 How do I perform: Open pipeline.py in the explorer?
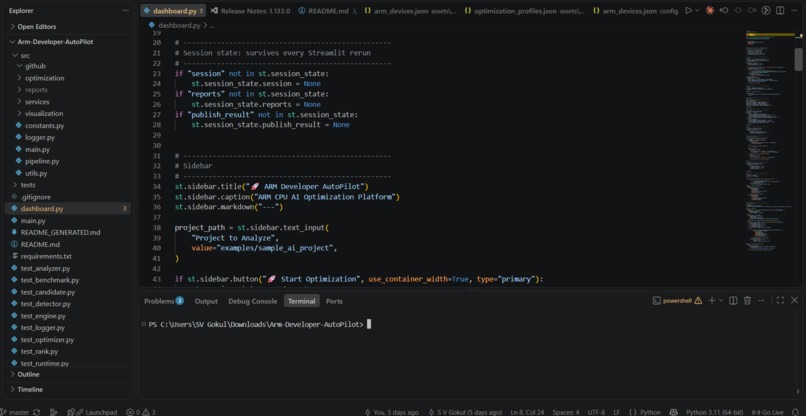coord(42,161)
